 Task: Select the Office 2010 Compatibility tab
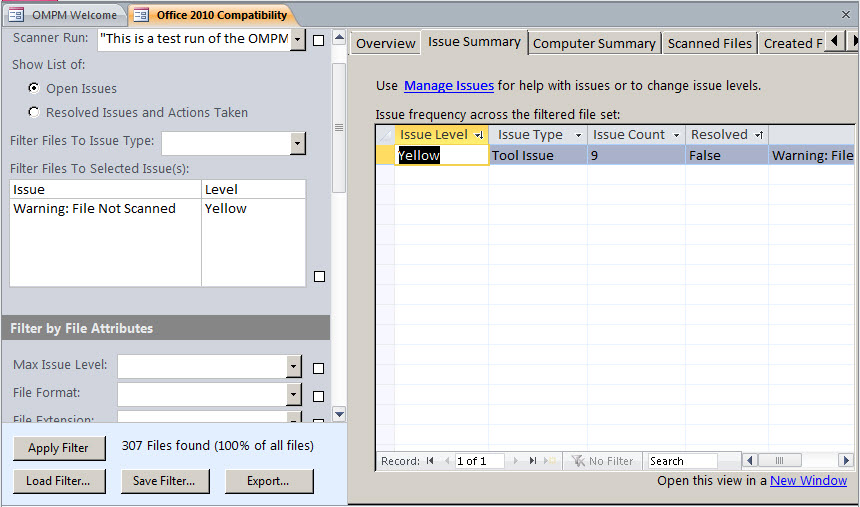(x=214, y=15)
